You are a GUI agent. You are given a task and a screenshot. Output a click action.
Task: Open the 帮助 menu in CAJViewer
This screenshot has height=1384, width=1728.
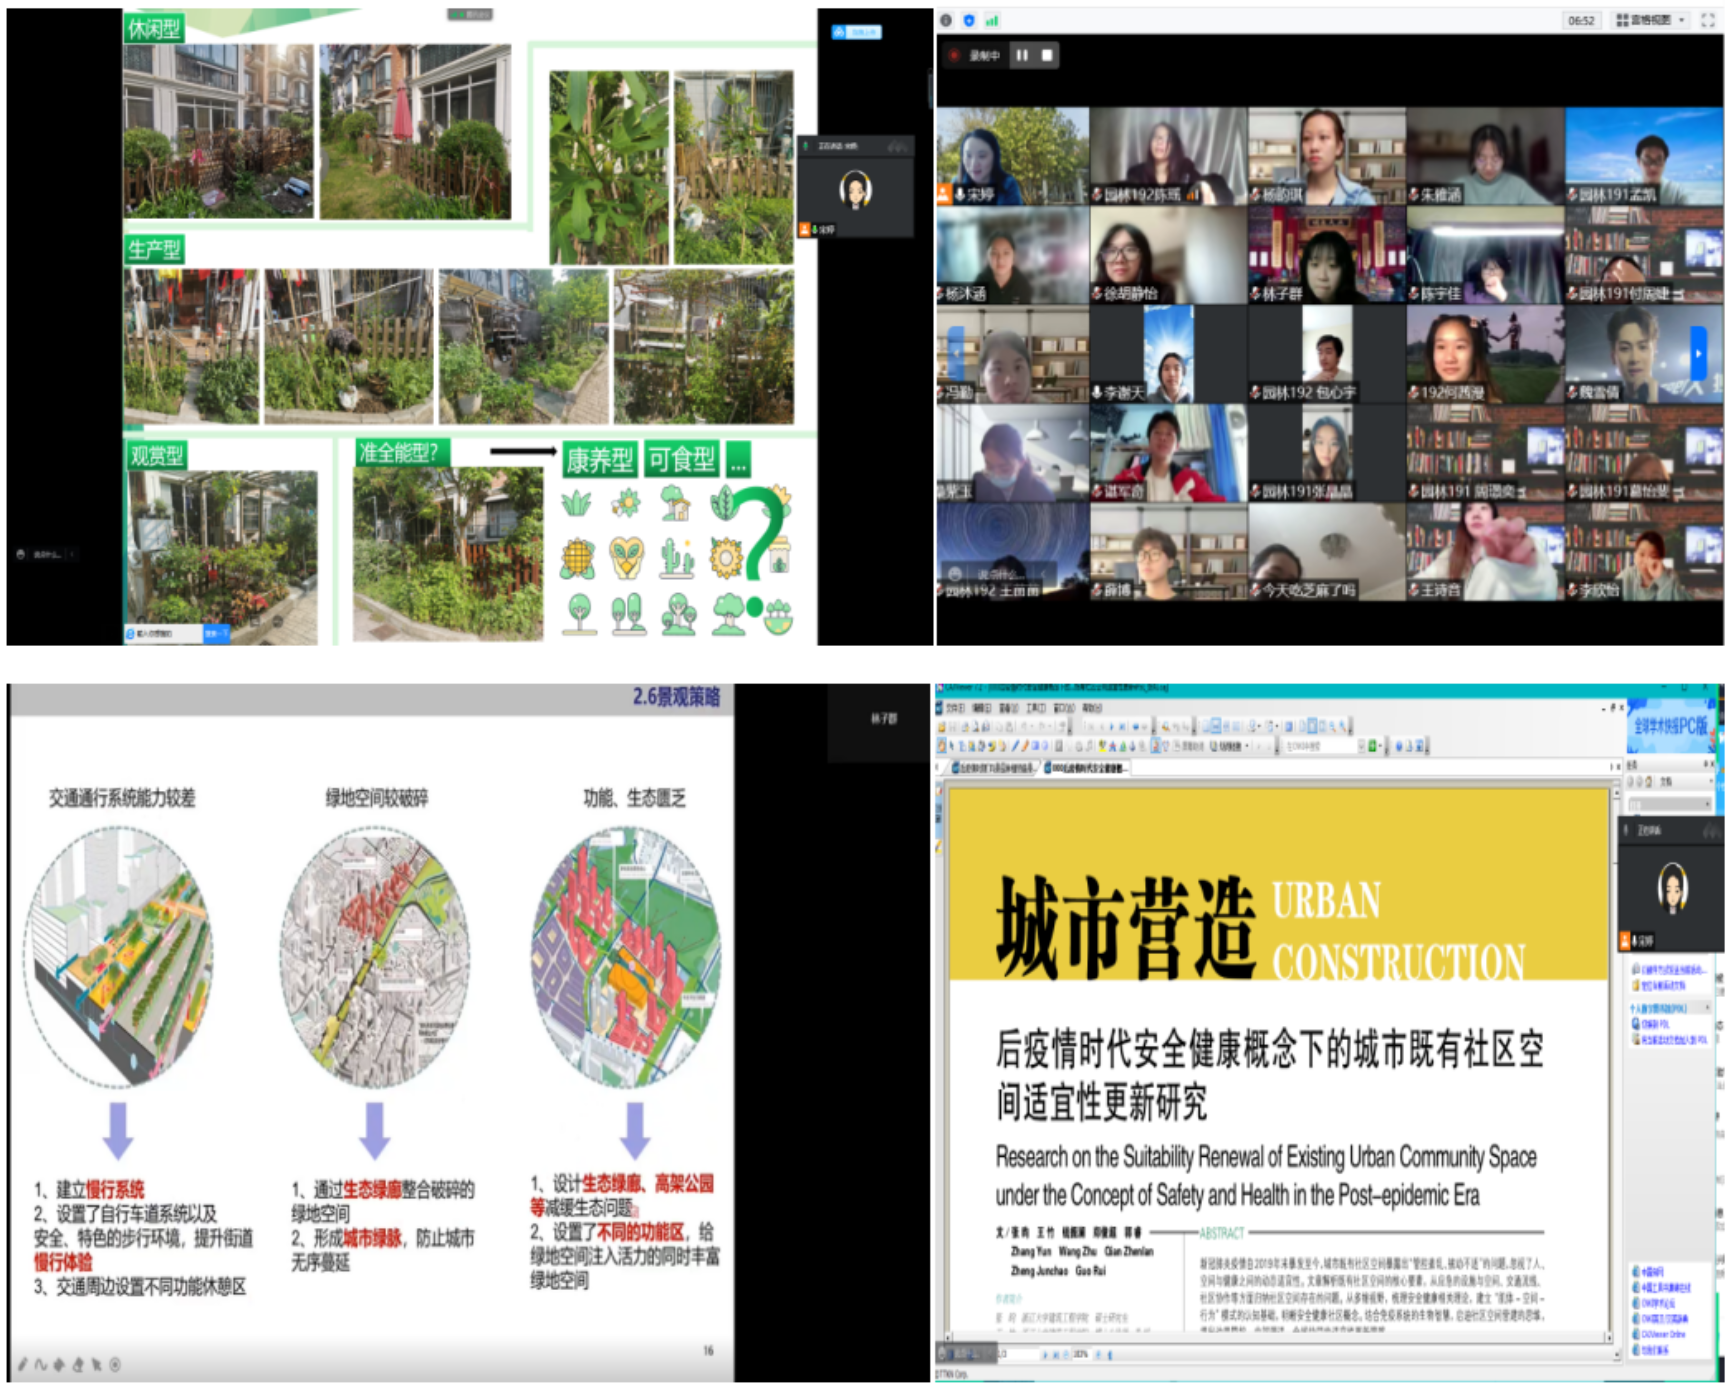1091,708
